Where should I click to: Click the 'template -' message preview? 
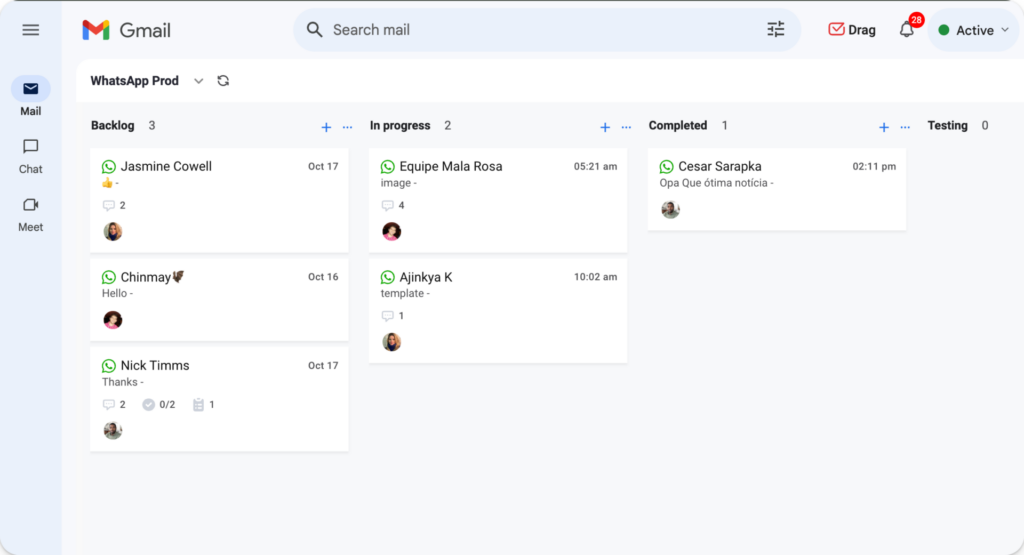tap(405, 293)
